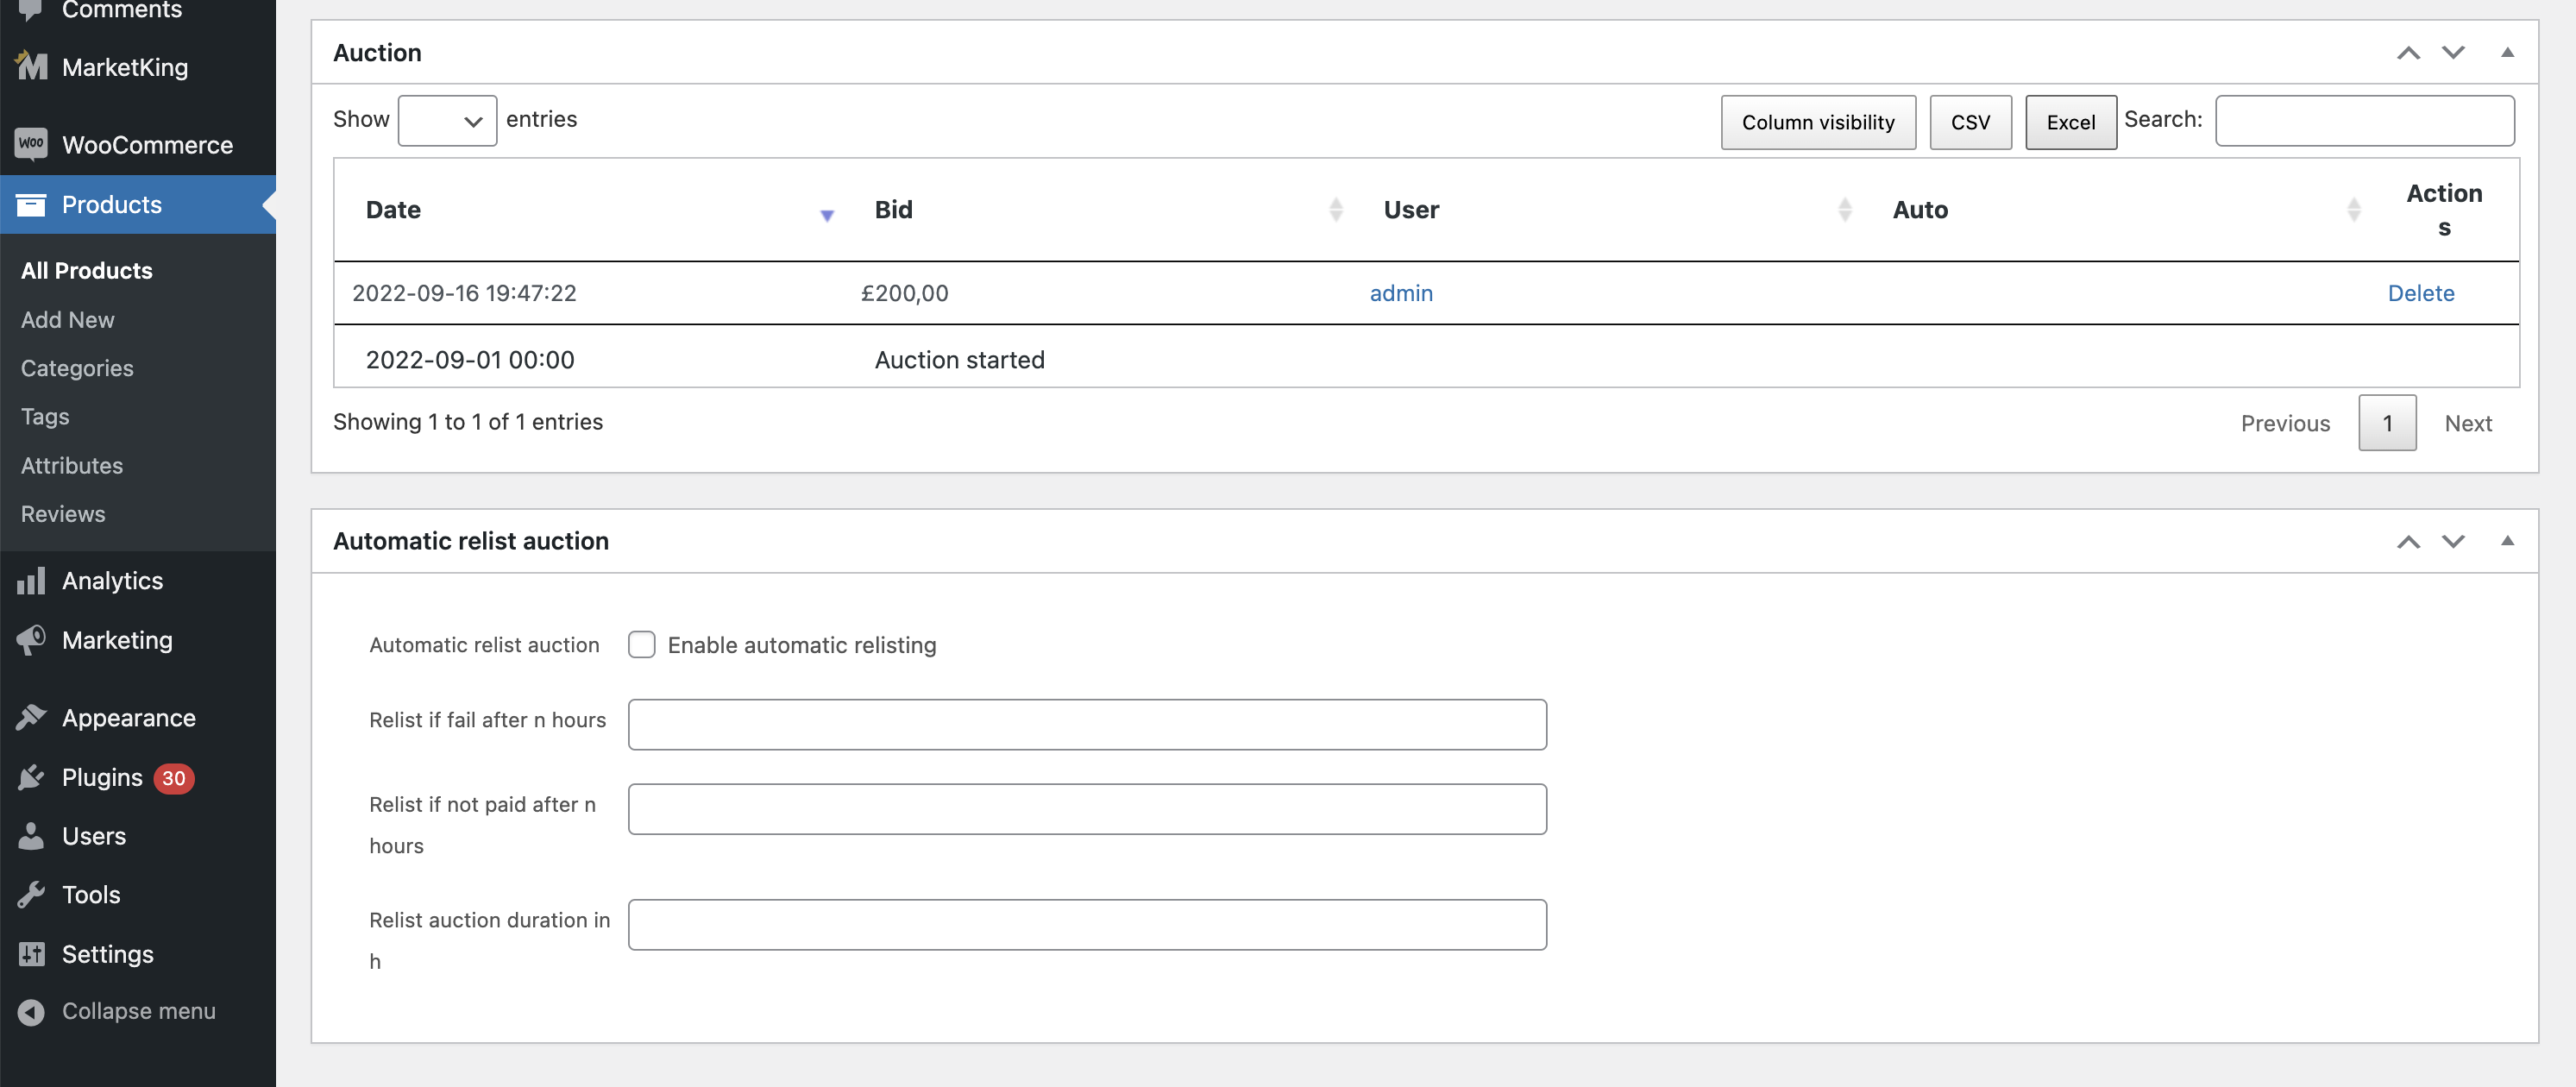Screen dimensions: 2576x1087
Task: Open Categories submenu item
Action: click(x=77, y=367)
